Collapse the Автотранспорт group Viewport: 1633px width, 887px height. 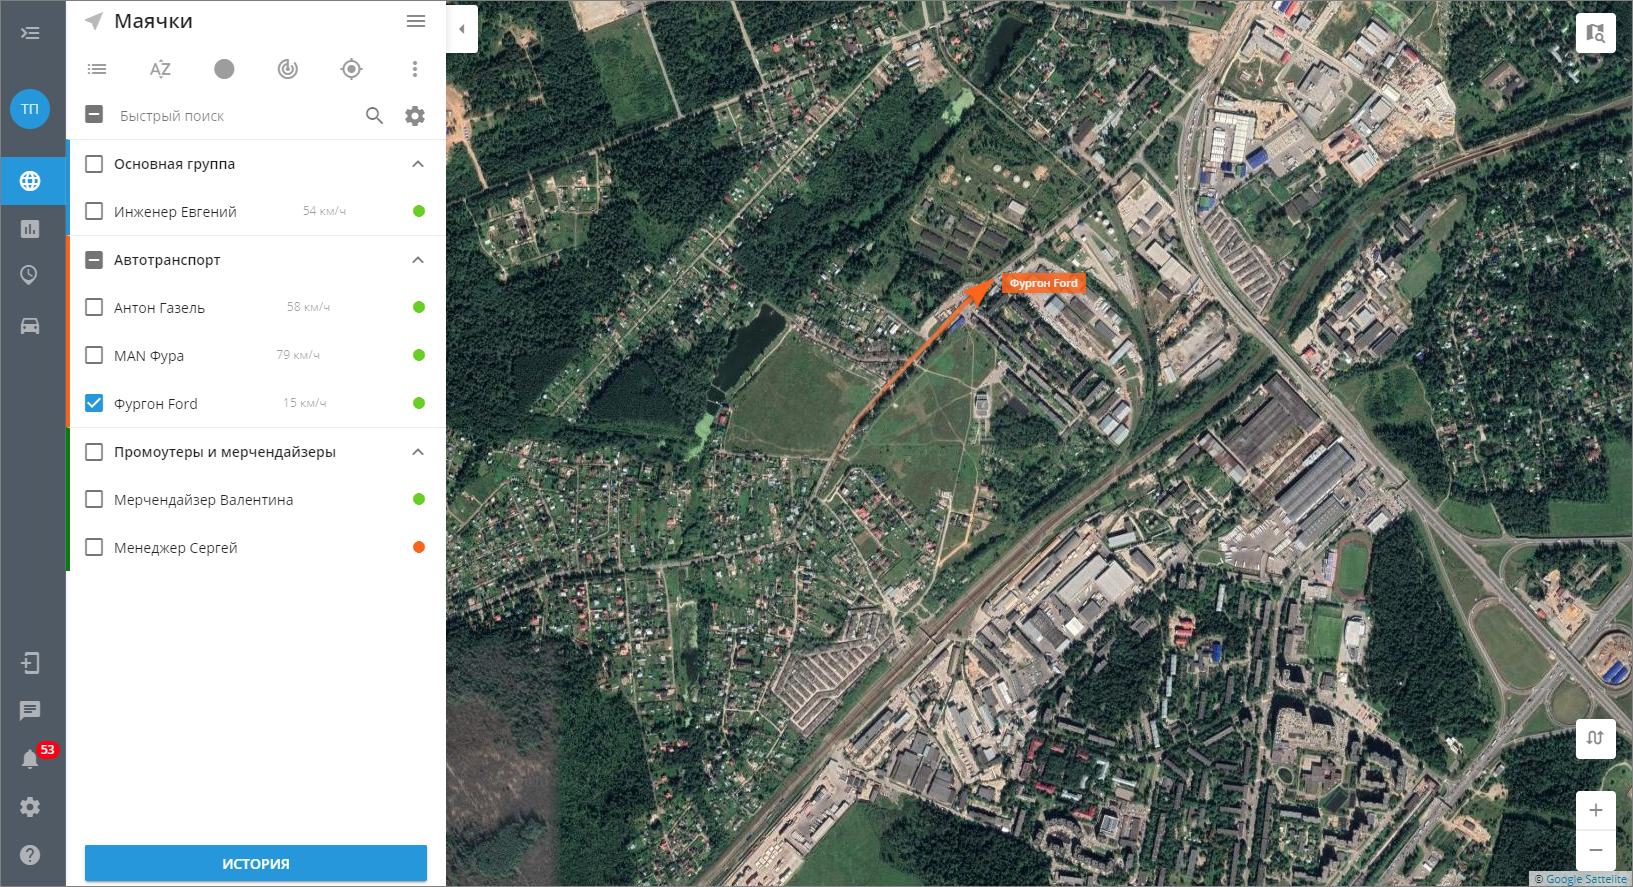418,260
